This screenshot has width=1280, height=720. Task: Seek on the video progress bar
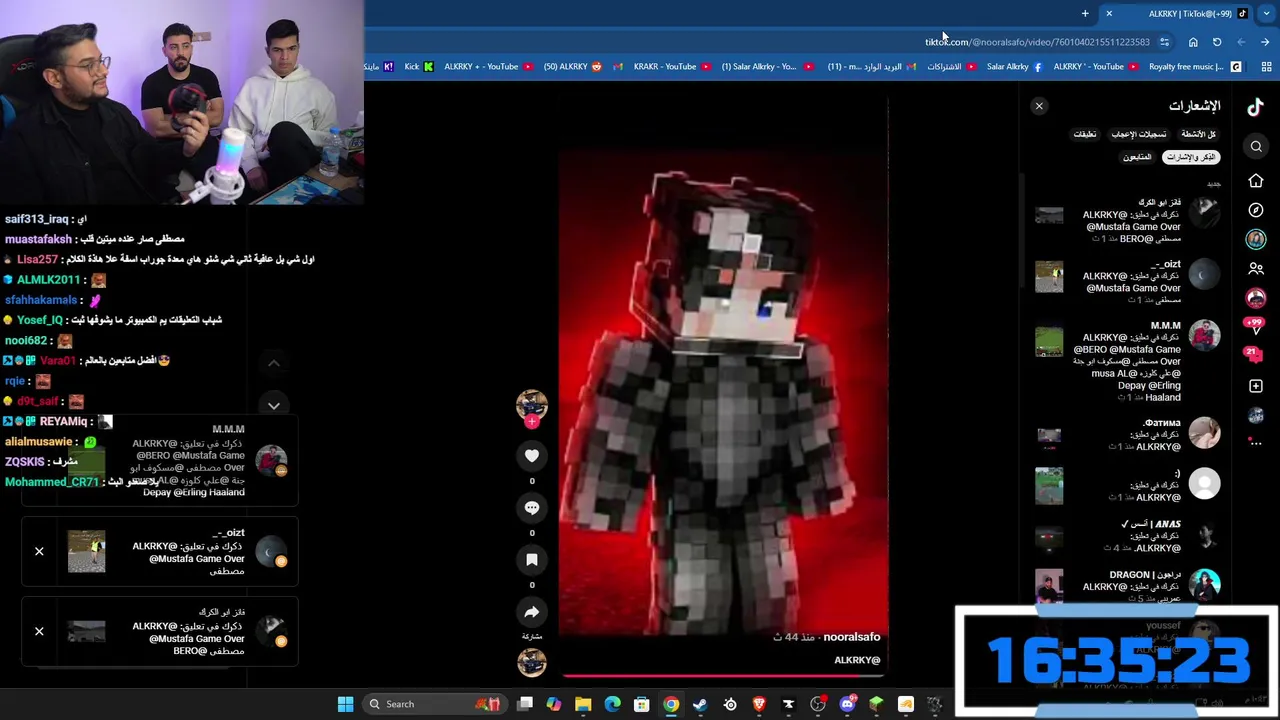click(x=723, y=675)
